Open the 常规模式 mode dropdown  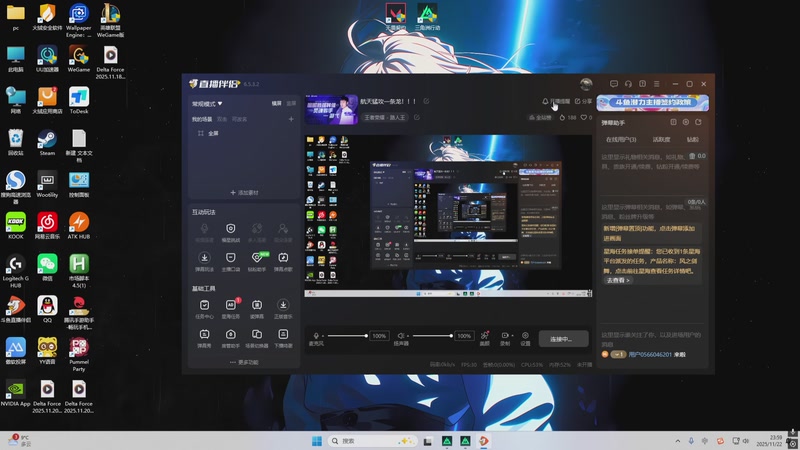(x=207, y=104)
